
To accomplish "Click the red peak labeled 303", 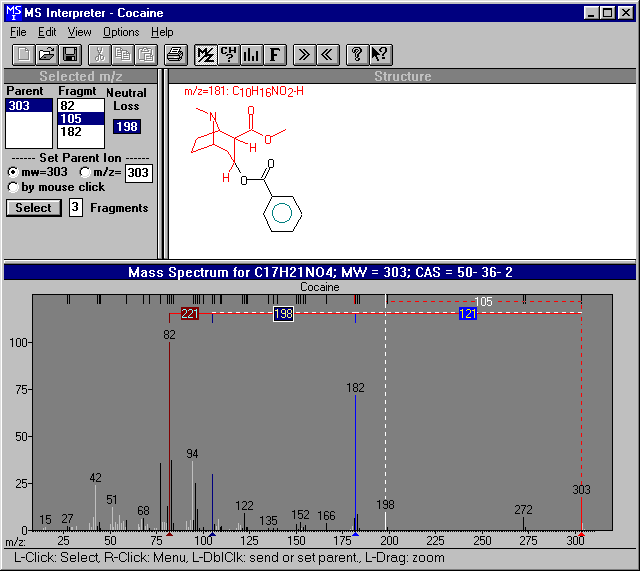I will 582,513.
